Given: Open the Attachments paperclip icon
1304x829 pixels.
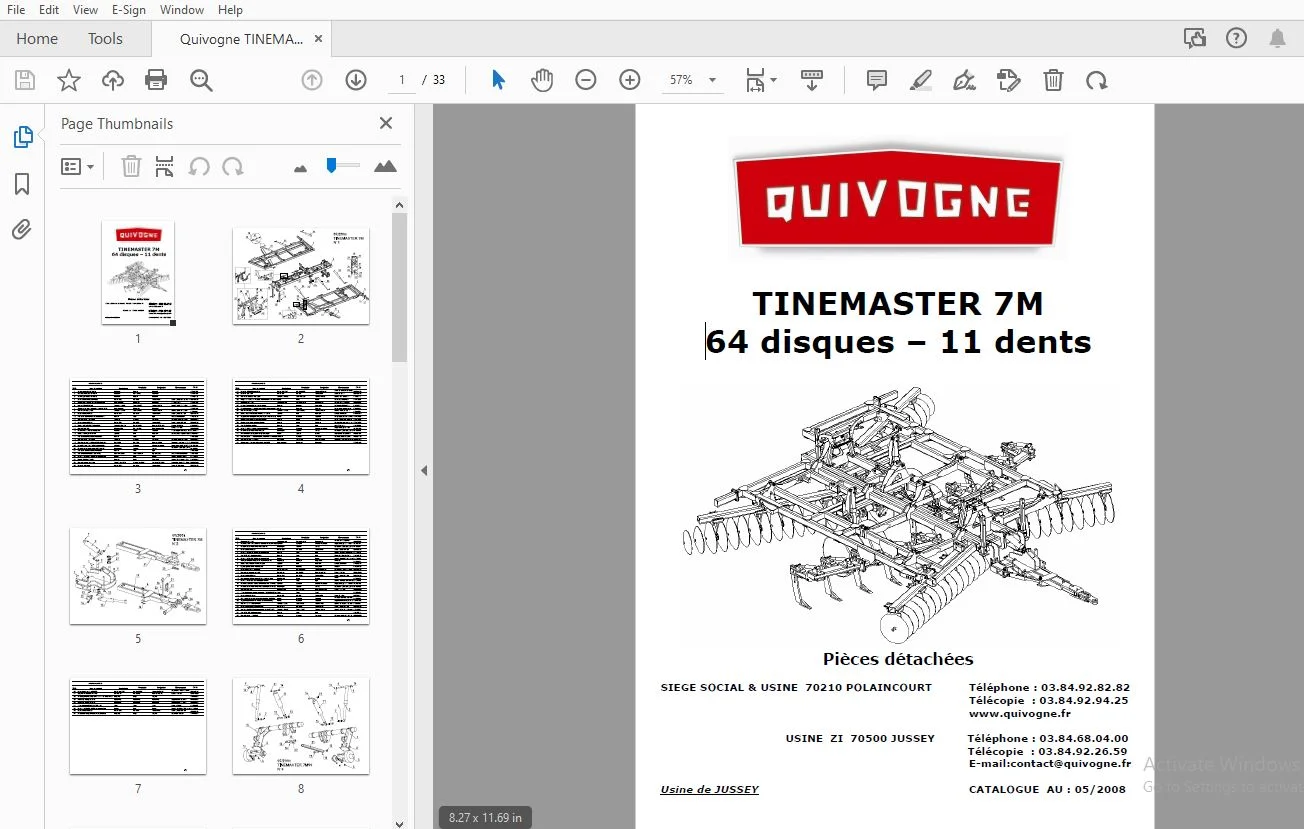Looking at the screenshot, I should tap(22, 230).
